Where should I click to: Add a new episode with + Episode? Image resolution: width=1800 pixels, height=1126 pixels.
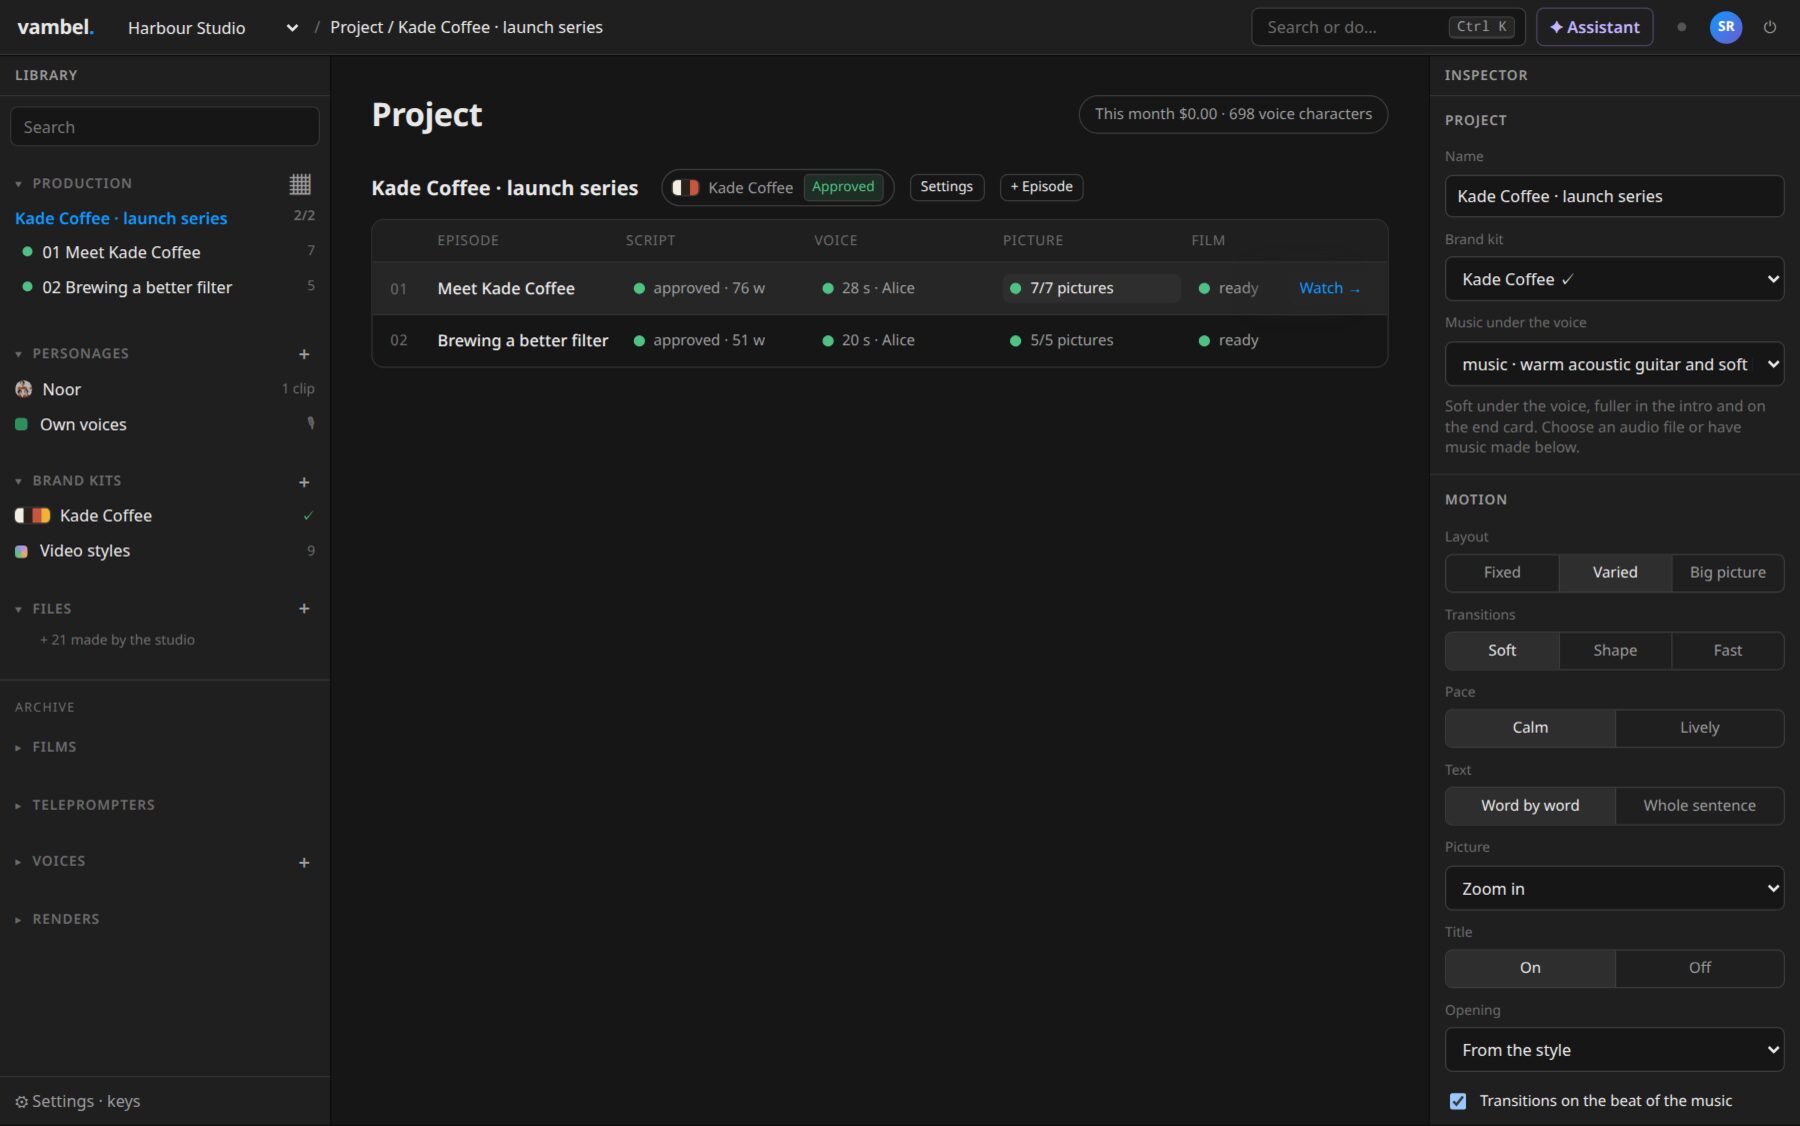[1041, 187]
